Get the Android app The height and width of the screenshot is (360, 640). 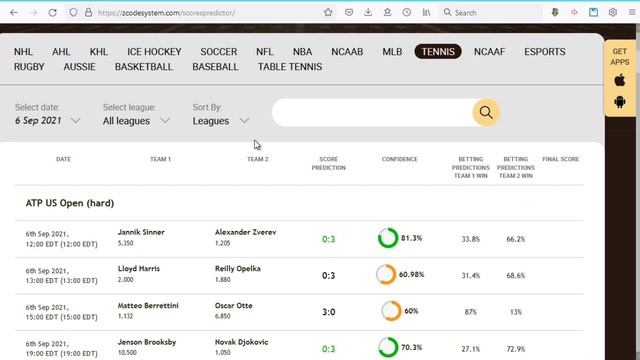(620, 102)
